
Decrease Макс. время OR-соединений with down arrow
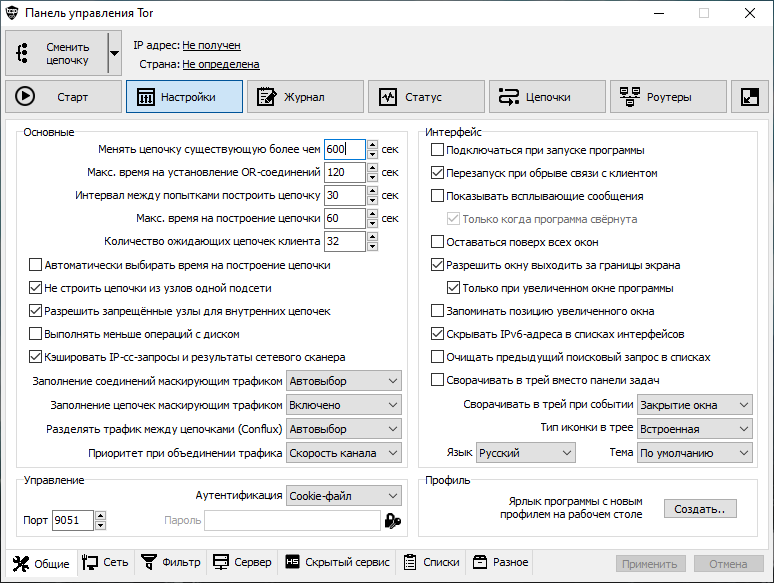(373, 177)
